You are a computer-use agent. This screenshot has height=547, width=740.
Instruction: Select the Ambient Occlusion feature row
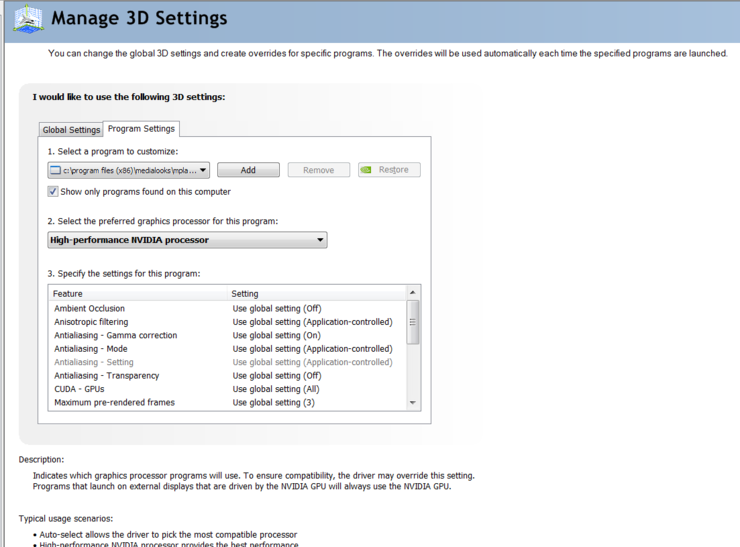tap(227, 308)
